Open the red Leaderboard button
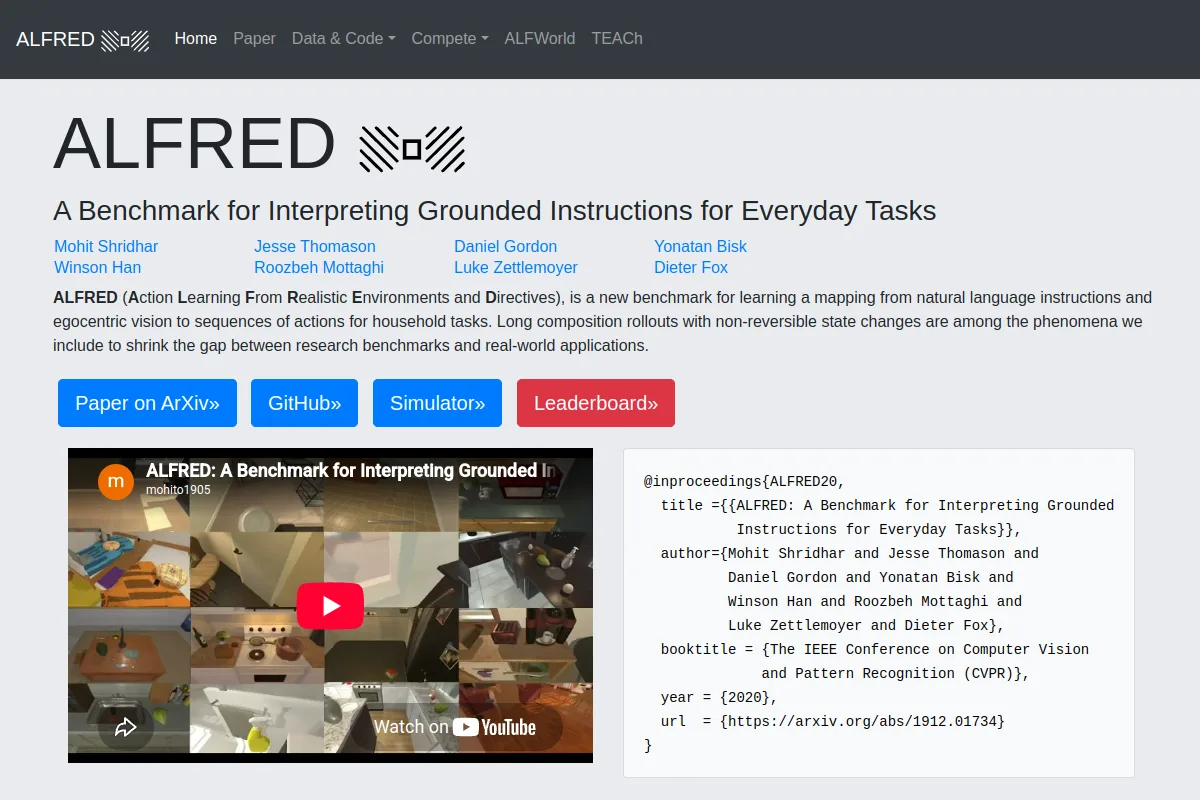This screenshot has height=800, width=1200. click(596, 403)
